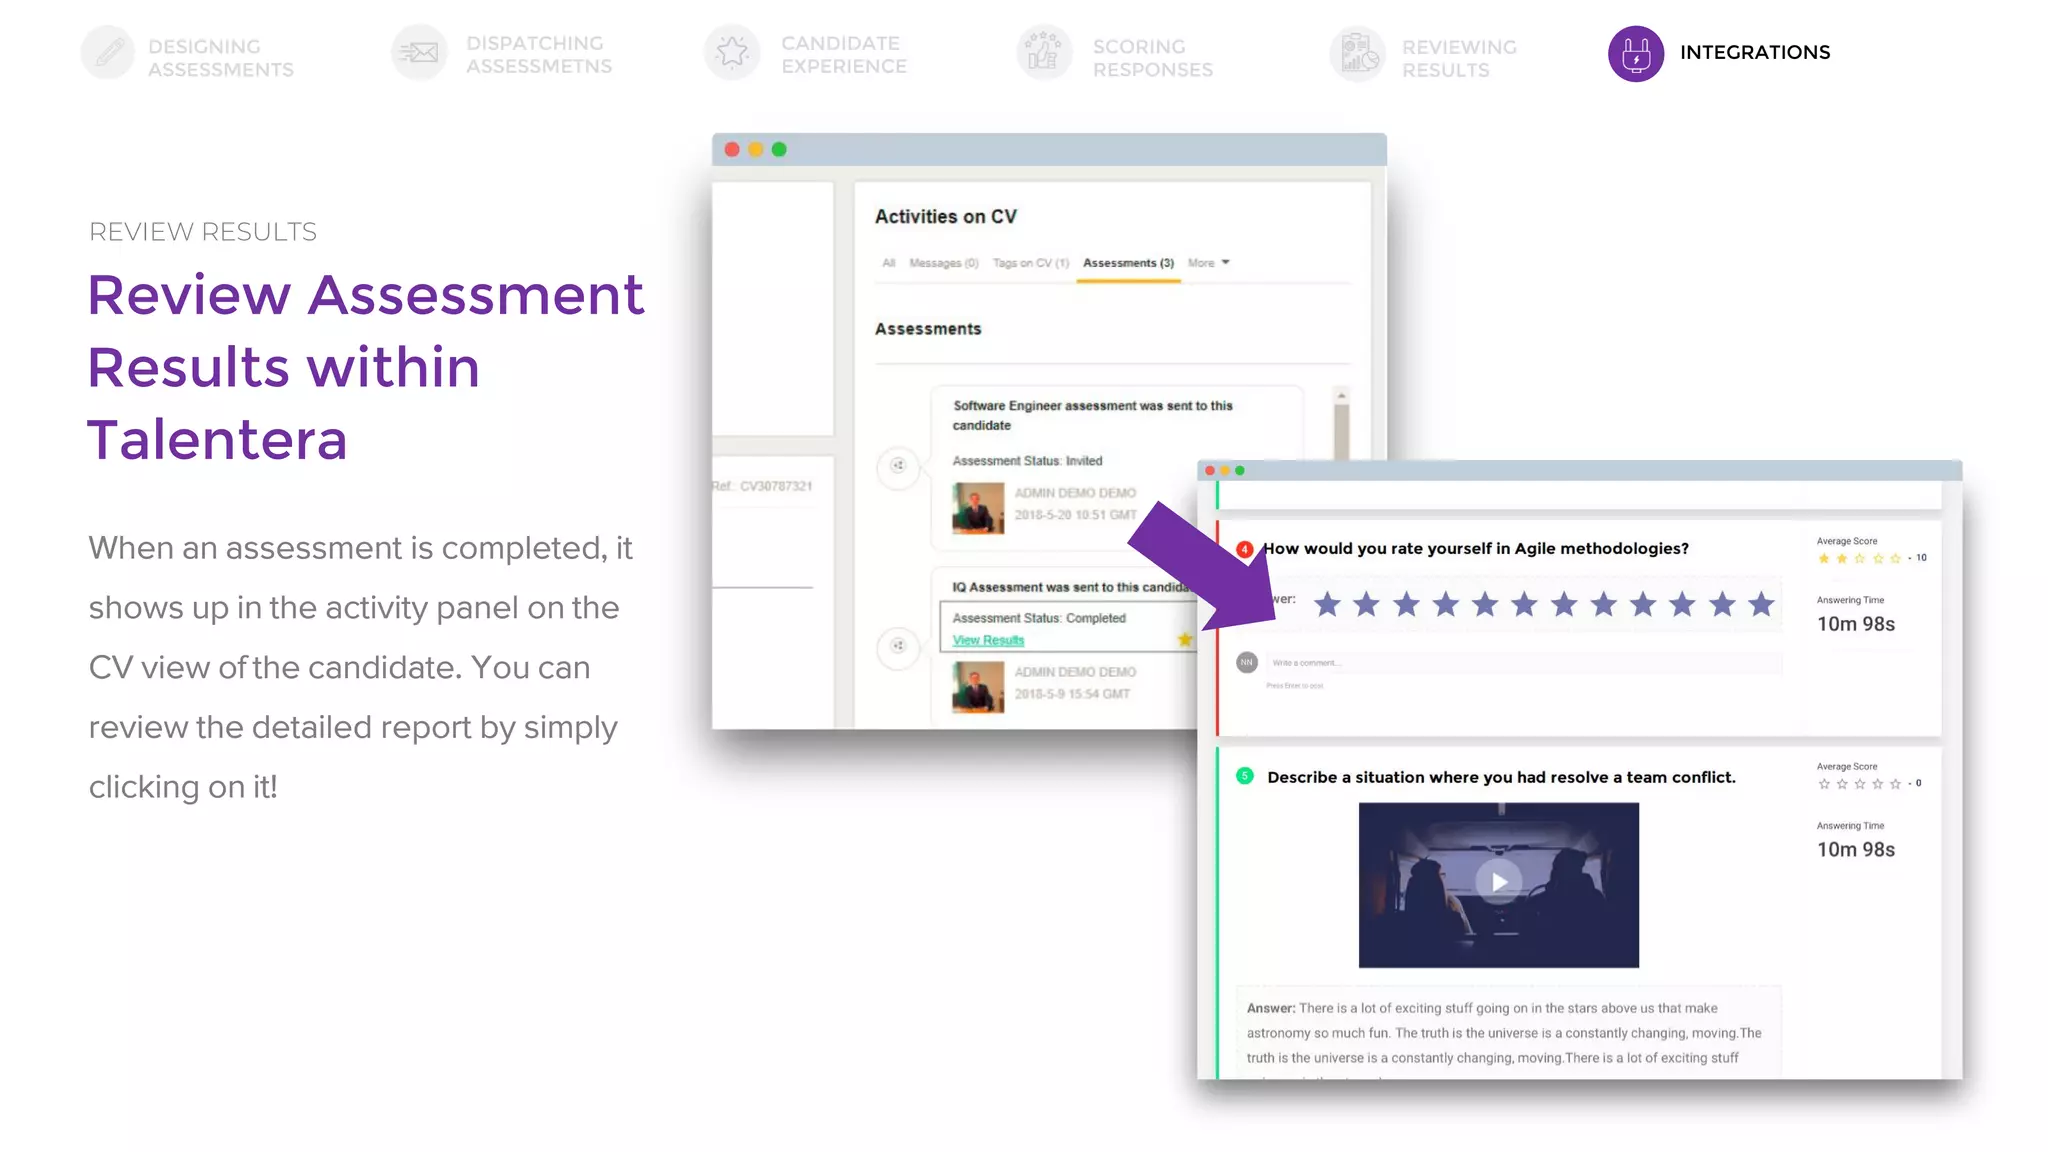Click the Answering Time 10m 98s under Agile question
Viewport: 2048px width, 1152px height.
click(1856, 624)
